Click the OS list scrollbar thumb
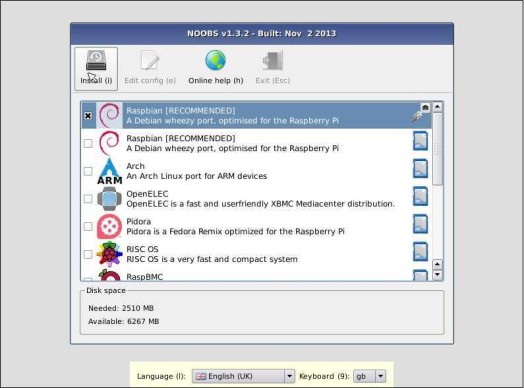This screenshot has height=388, width=524. 437,149
